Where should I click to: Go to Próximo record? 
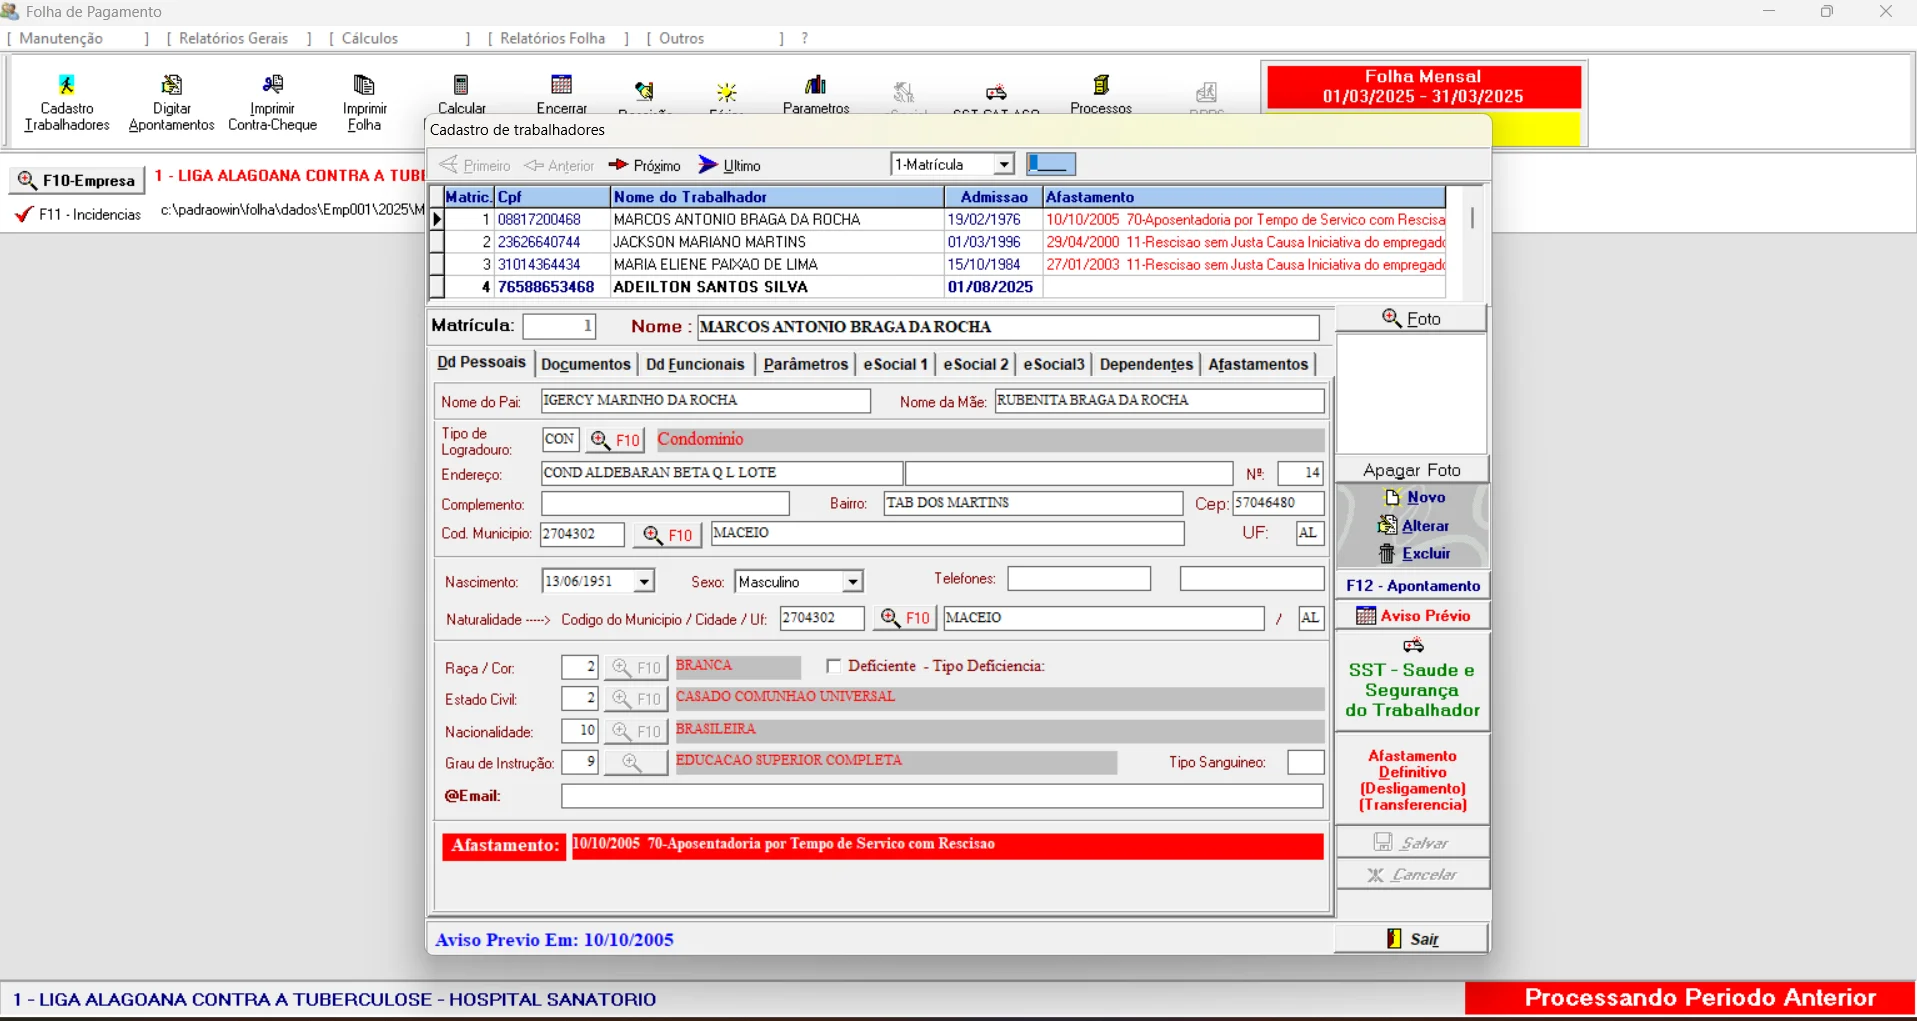(x=644, y=165)
